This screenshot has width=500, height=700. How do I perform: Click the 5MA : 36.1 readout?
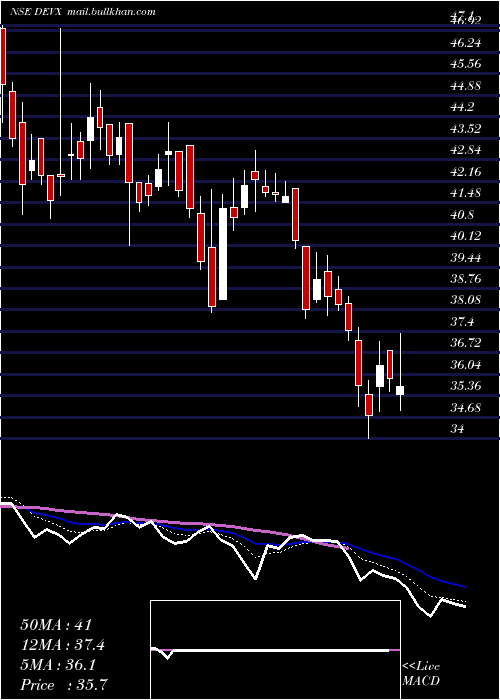[60, 665]
